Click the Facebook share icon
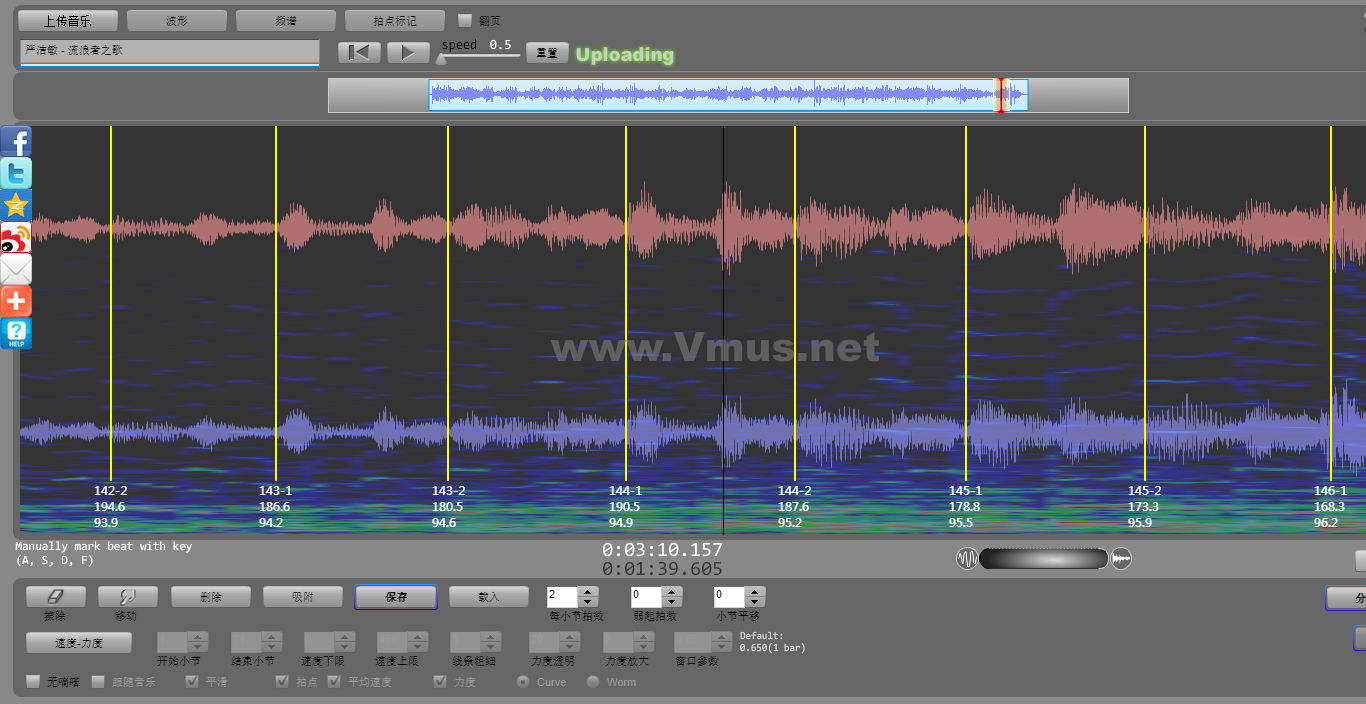 [16, 141]
